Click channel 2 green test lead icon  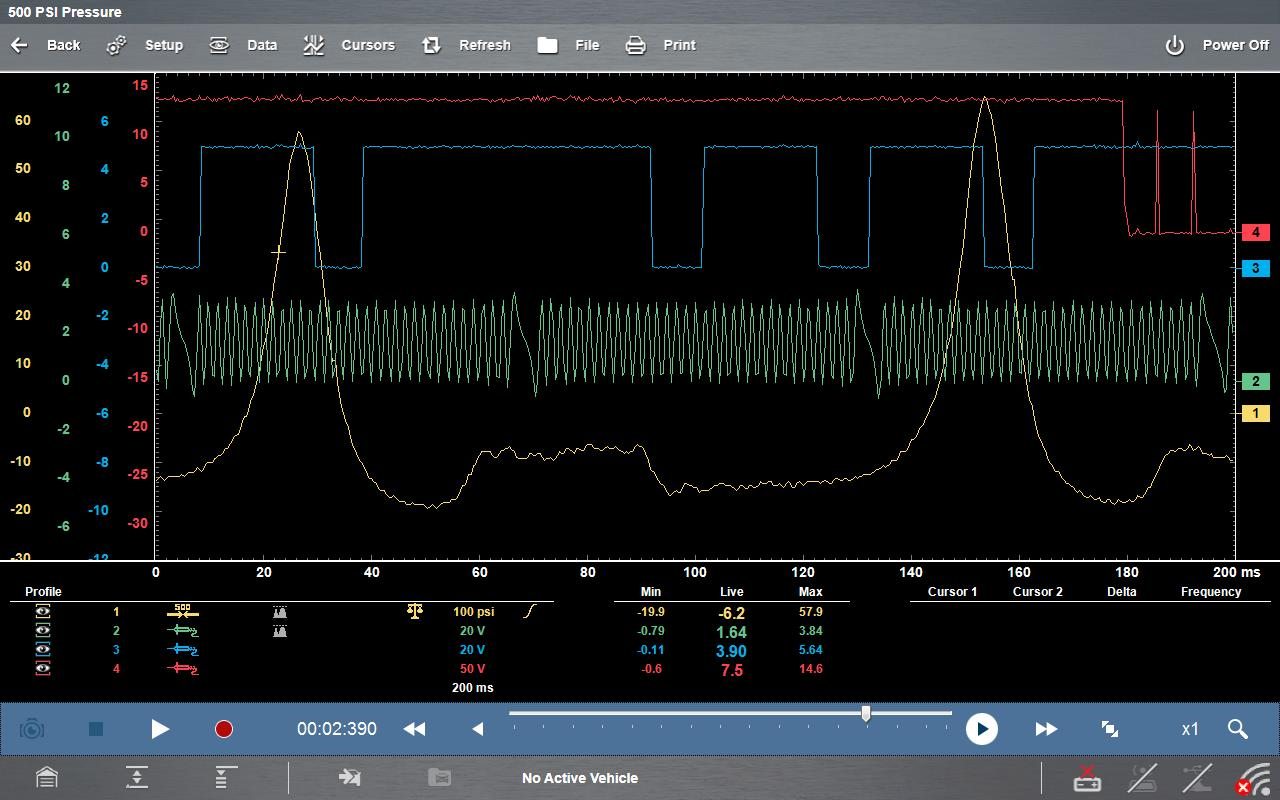[182, 631]
